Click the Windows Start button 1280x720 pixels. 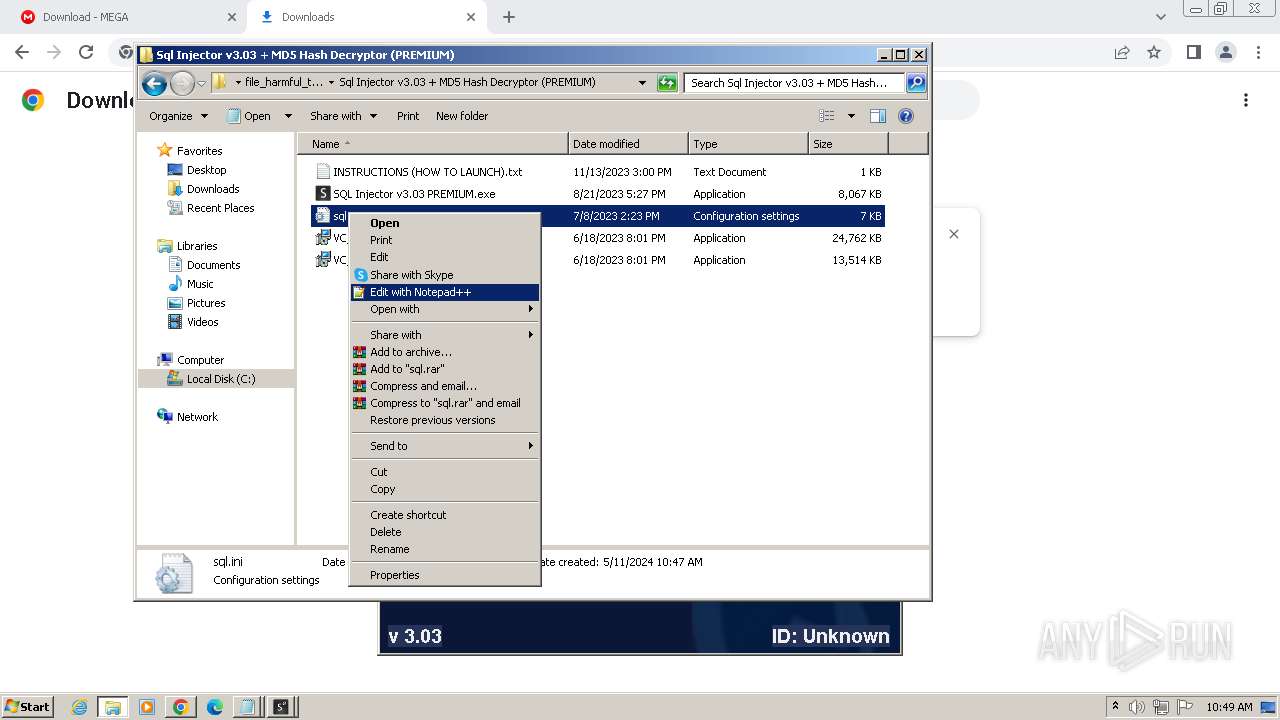pos(28,706)
